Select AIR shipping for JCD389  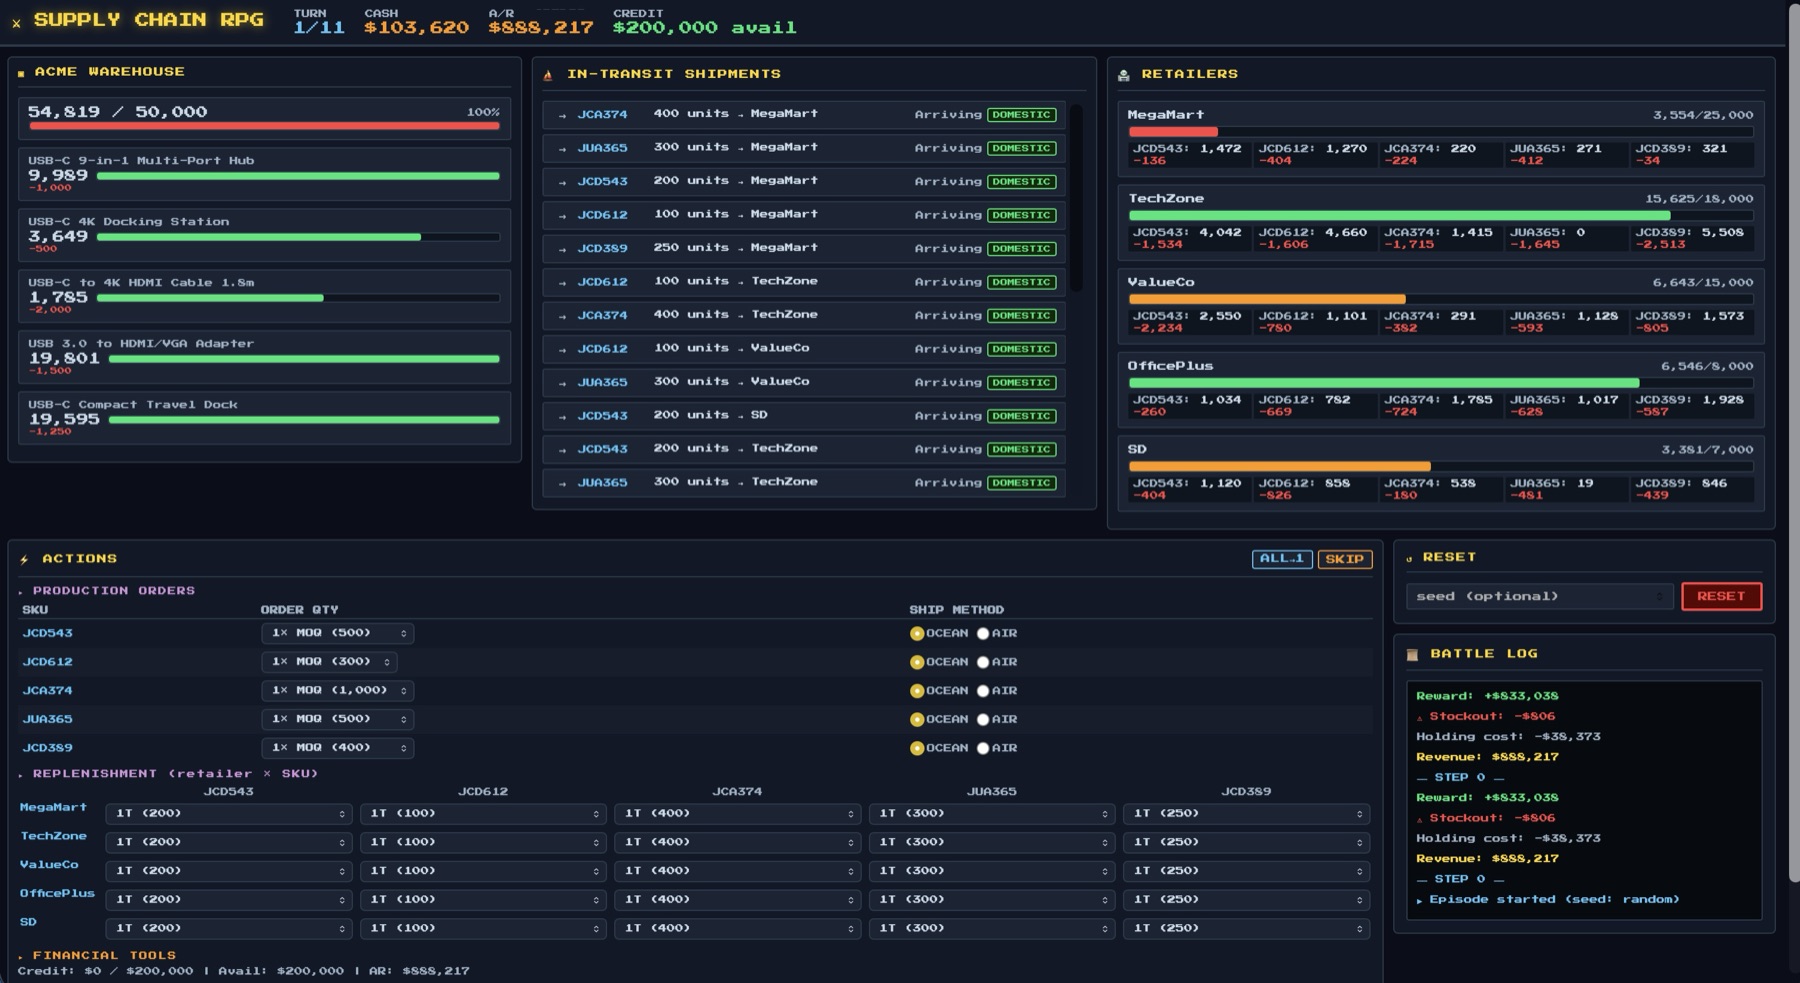point(983,748)
